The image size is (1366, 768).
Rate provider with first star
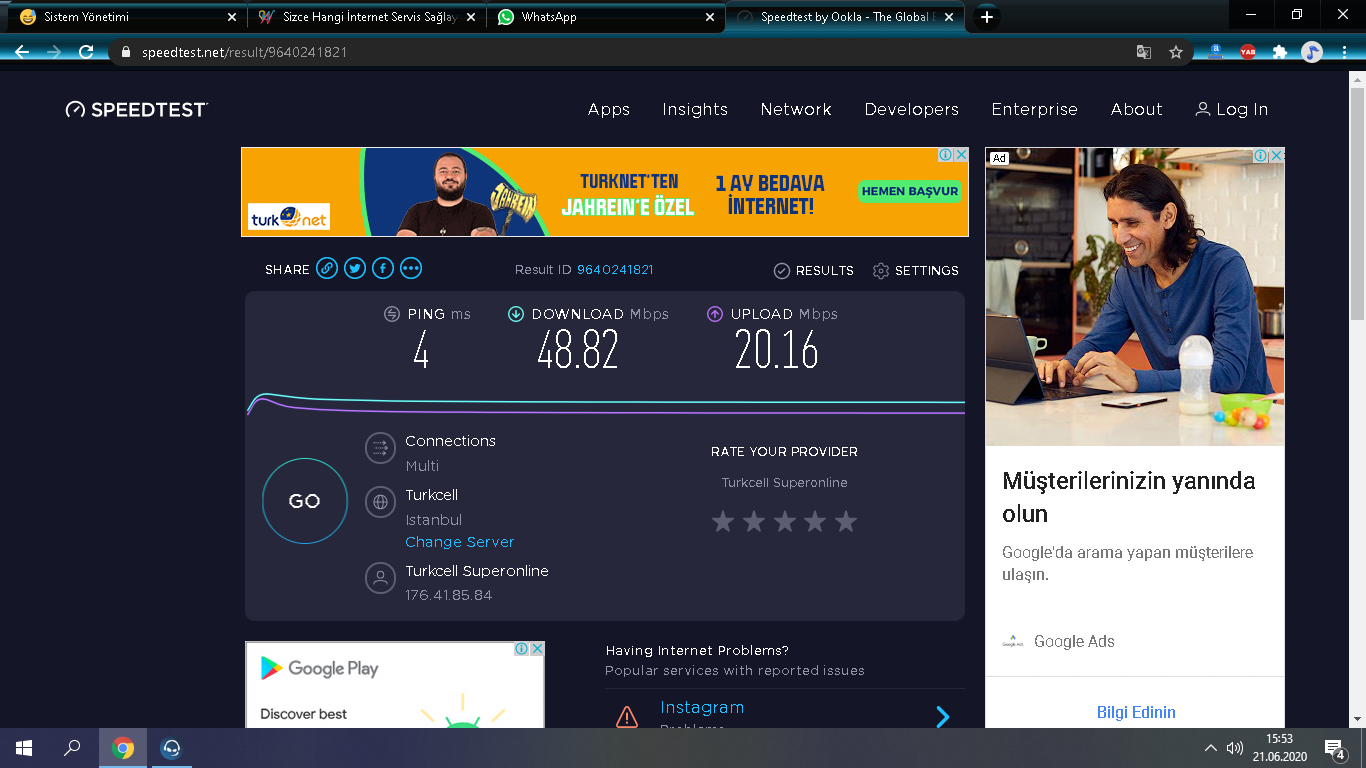723,521
